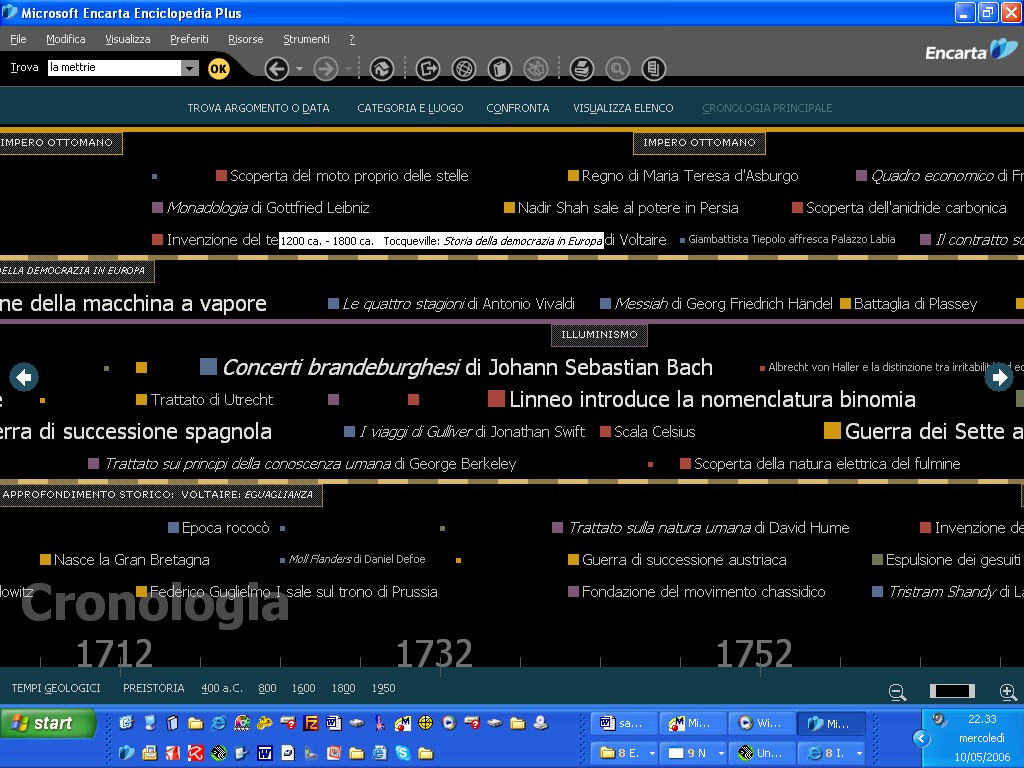Open the Illuminismo period label
This screenshot has height=768, width=1024.
tap(600, 334)
